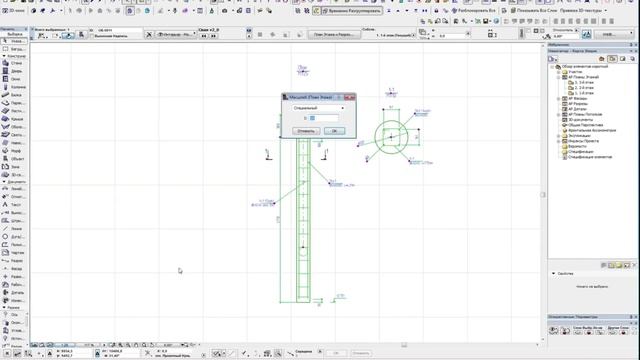Expand Индексы Проекта tree node

point(559,141)
